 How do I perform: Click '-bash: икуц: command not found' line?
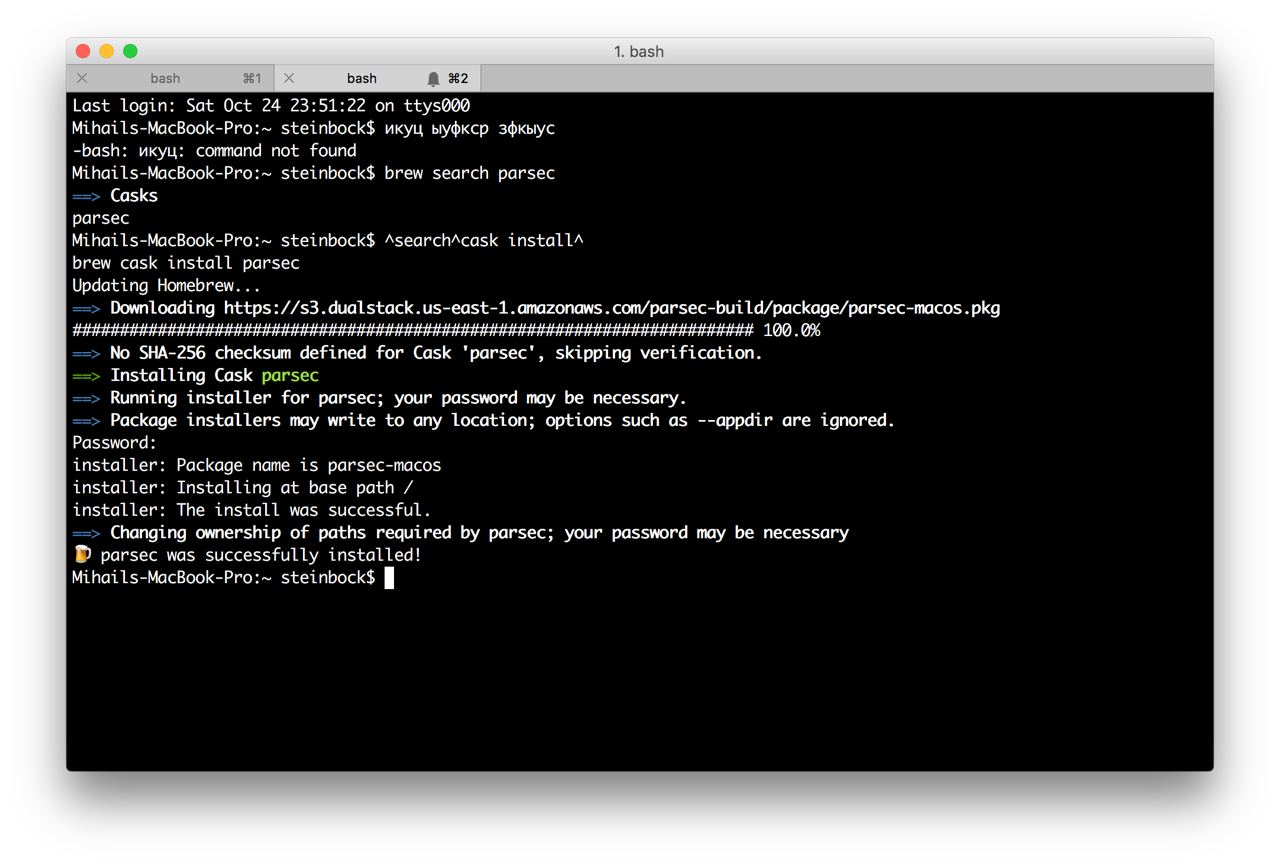pos(214,151)
